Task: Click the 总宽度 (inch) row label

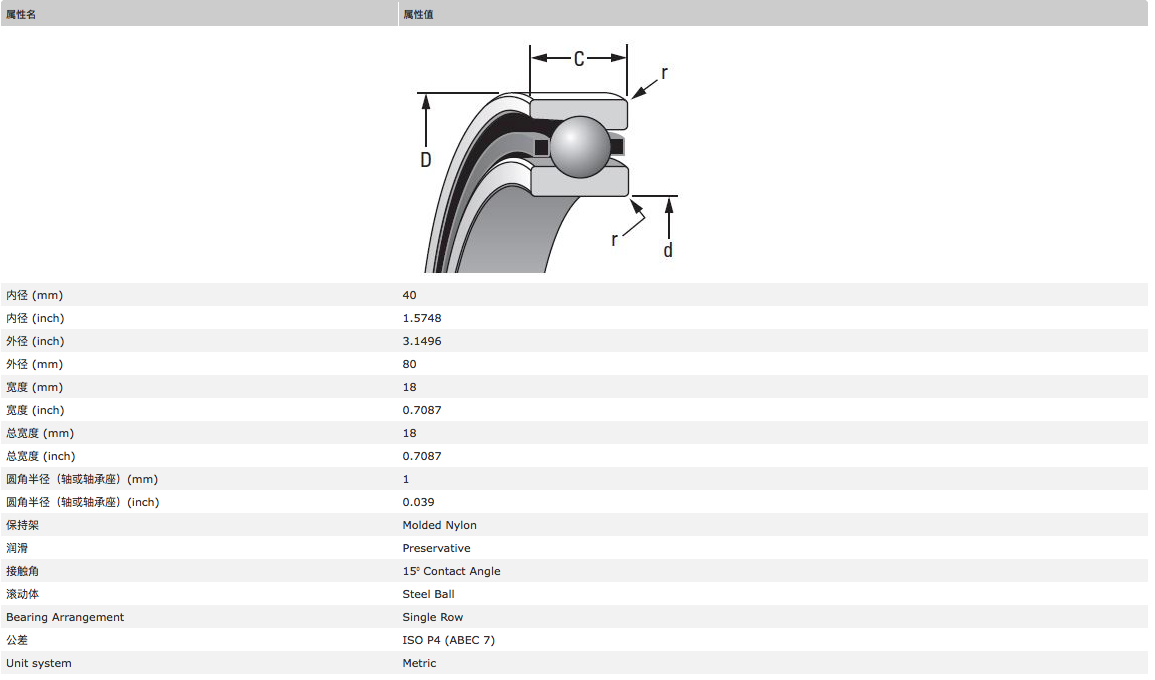Action: click(40, 456)
